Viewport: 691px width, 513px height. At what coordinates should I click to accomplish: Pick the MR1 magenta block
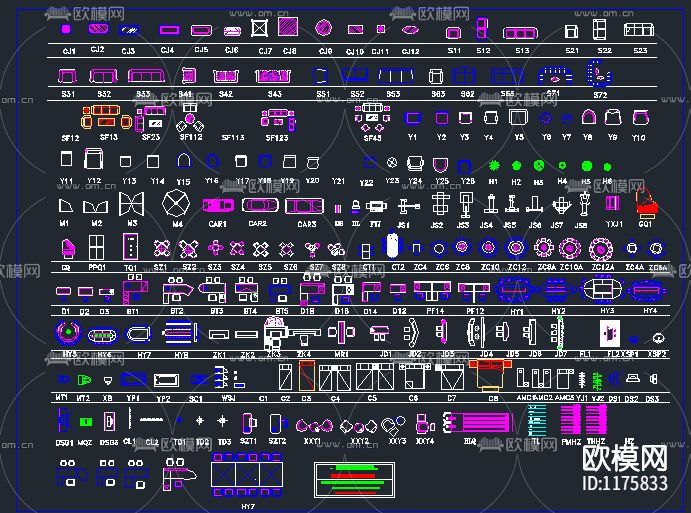(x=342, y=332)
